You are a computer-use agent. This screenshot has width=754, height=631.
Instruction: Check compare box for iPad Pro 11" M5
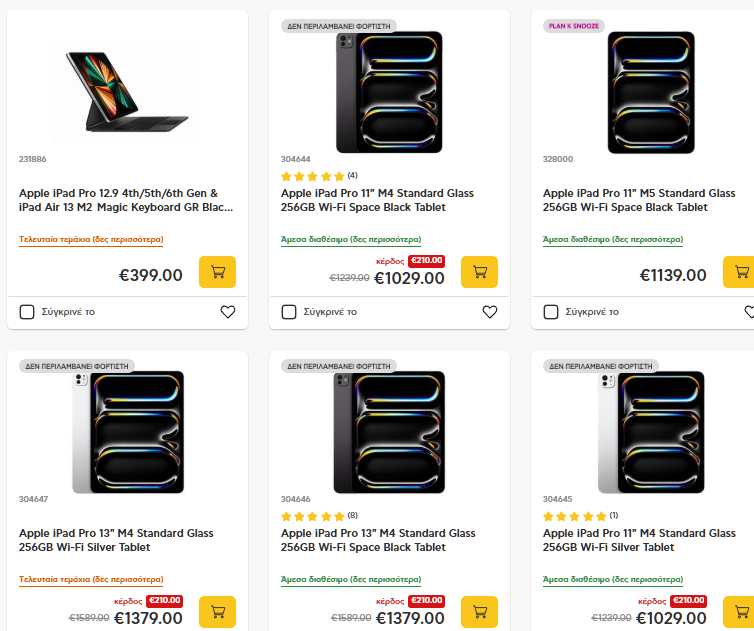coord(551,312)
